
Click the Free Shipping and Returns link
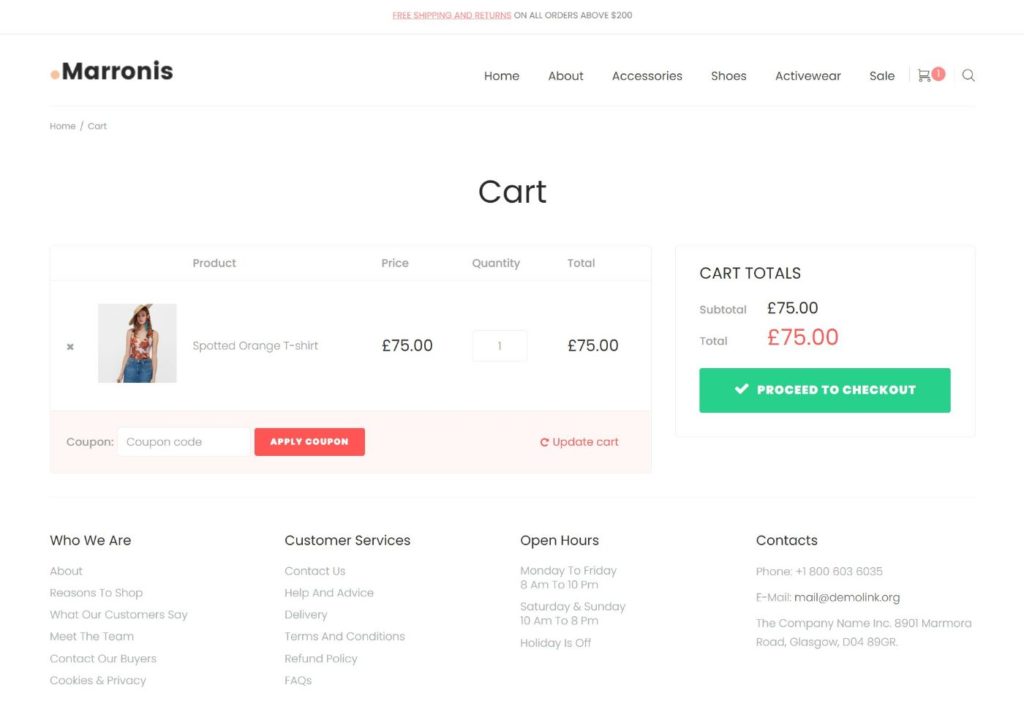click(x=451, y=15)
